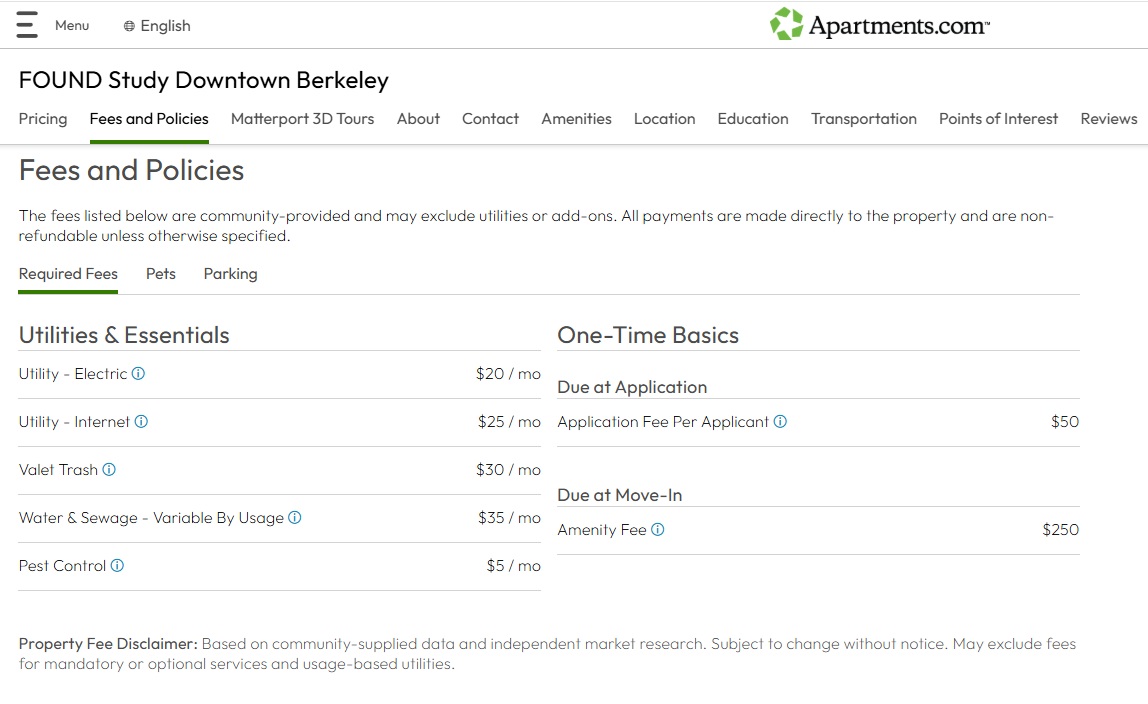Jump to the Amenities section
Image resolution: width=1148 pixels, height=704 pixels.
click(x=576, y=119)
